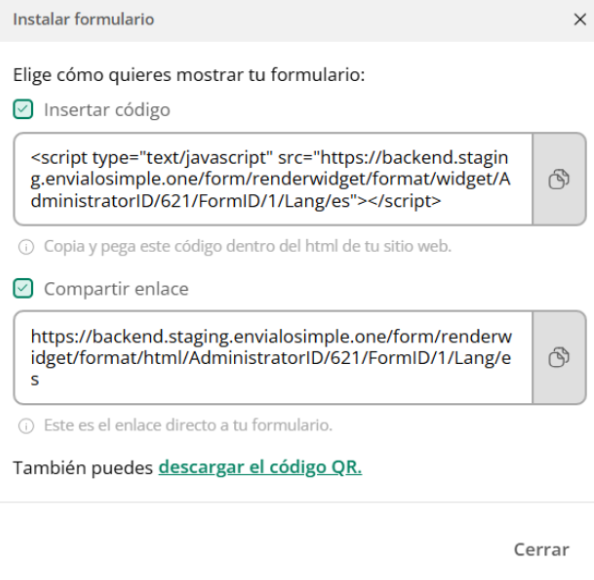
Task: Click the 'Instalar formulario' dialog title
Action: click(x=84, y=19)
